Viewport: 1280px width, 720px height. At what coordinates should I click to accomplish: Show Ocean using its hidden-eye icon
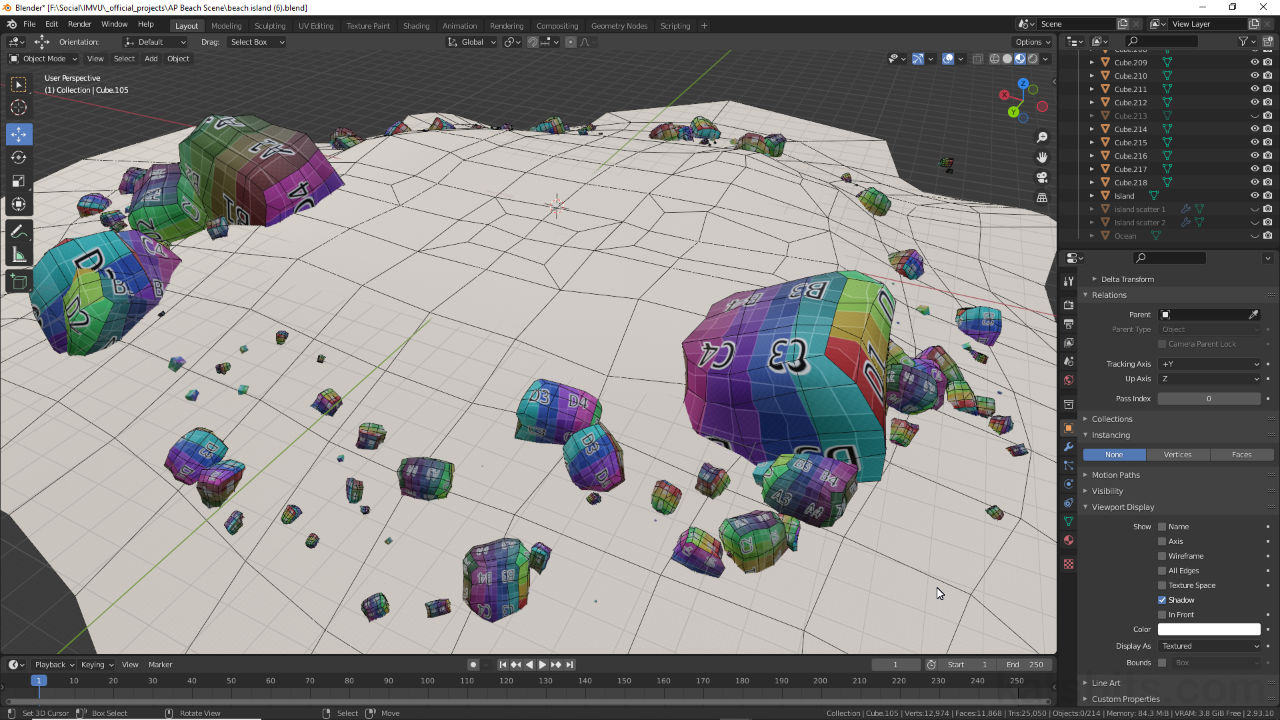pyautogui.click(x=1254, y=236)
